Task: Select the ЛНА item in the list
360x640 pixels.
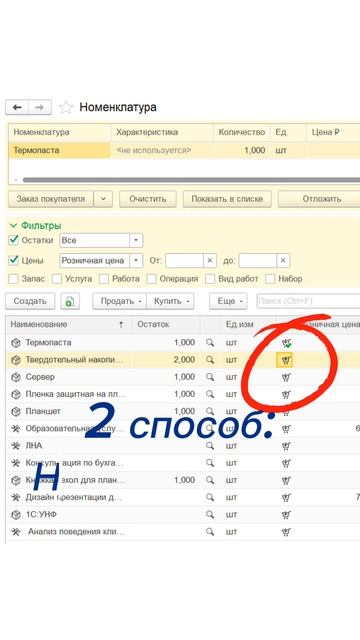Action: pyautogui.click(x=33, y=445)
